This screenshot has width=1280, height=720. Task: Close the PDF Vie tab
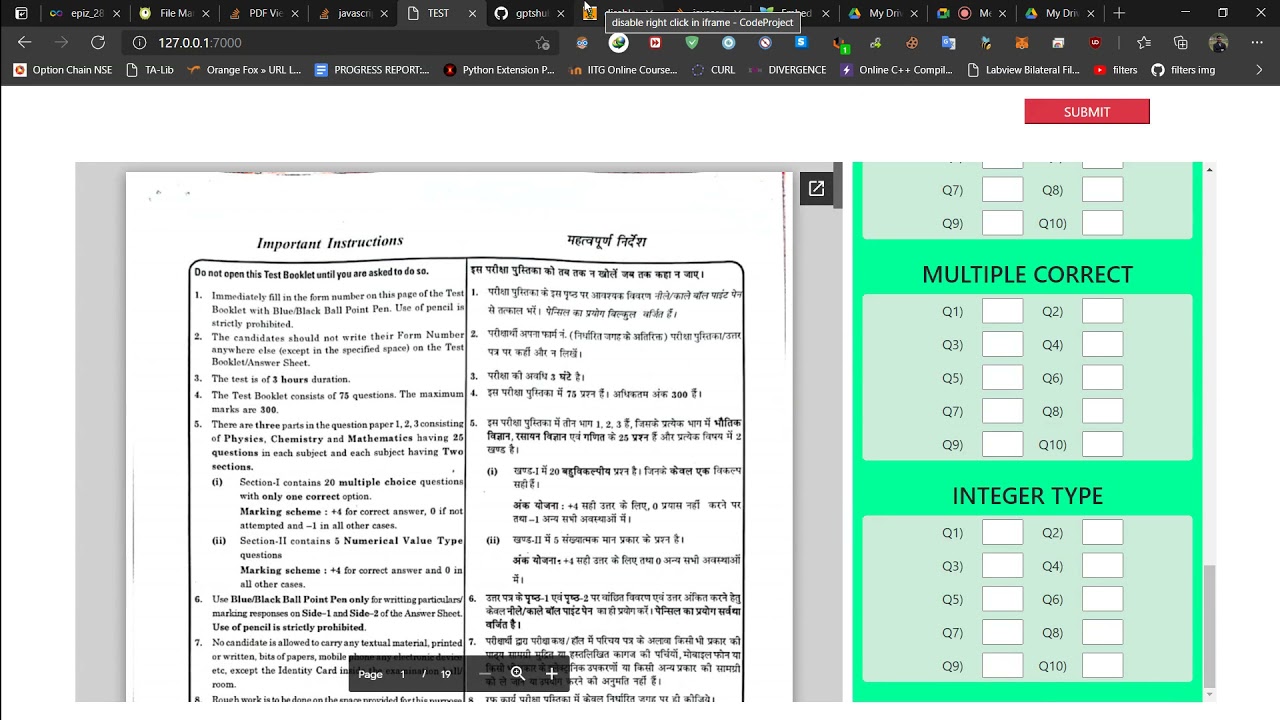click(x=295, y=14)
